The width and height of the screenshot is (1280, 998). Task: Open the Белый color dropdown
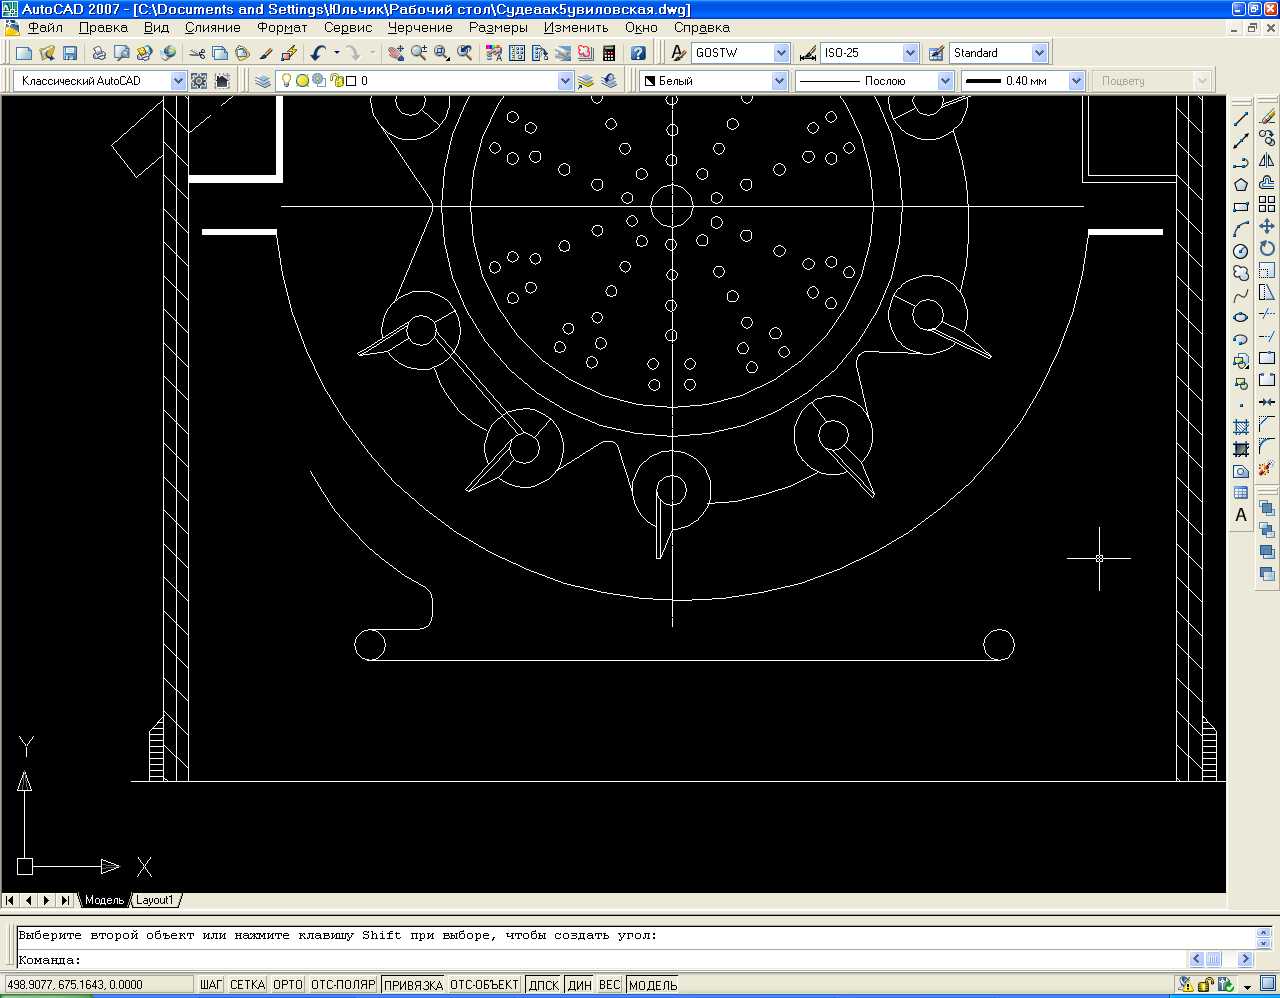pos(780,81)
